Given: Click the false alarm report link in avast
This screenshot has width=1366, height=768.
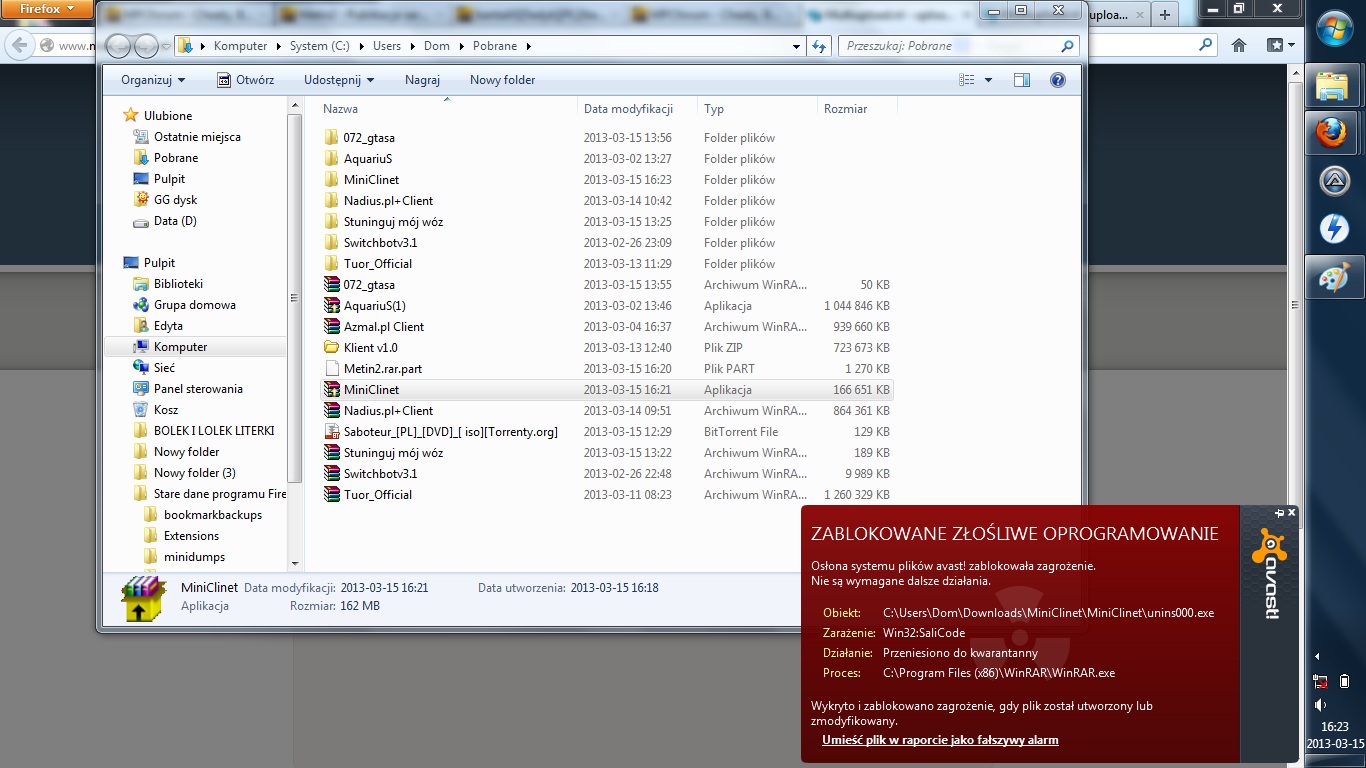Looking at the screenshot, I should coord(940,740).
